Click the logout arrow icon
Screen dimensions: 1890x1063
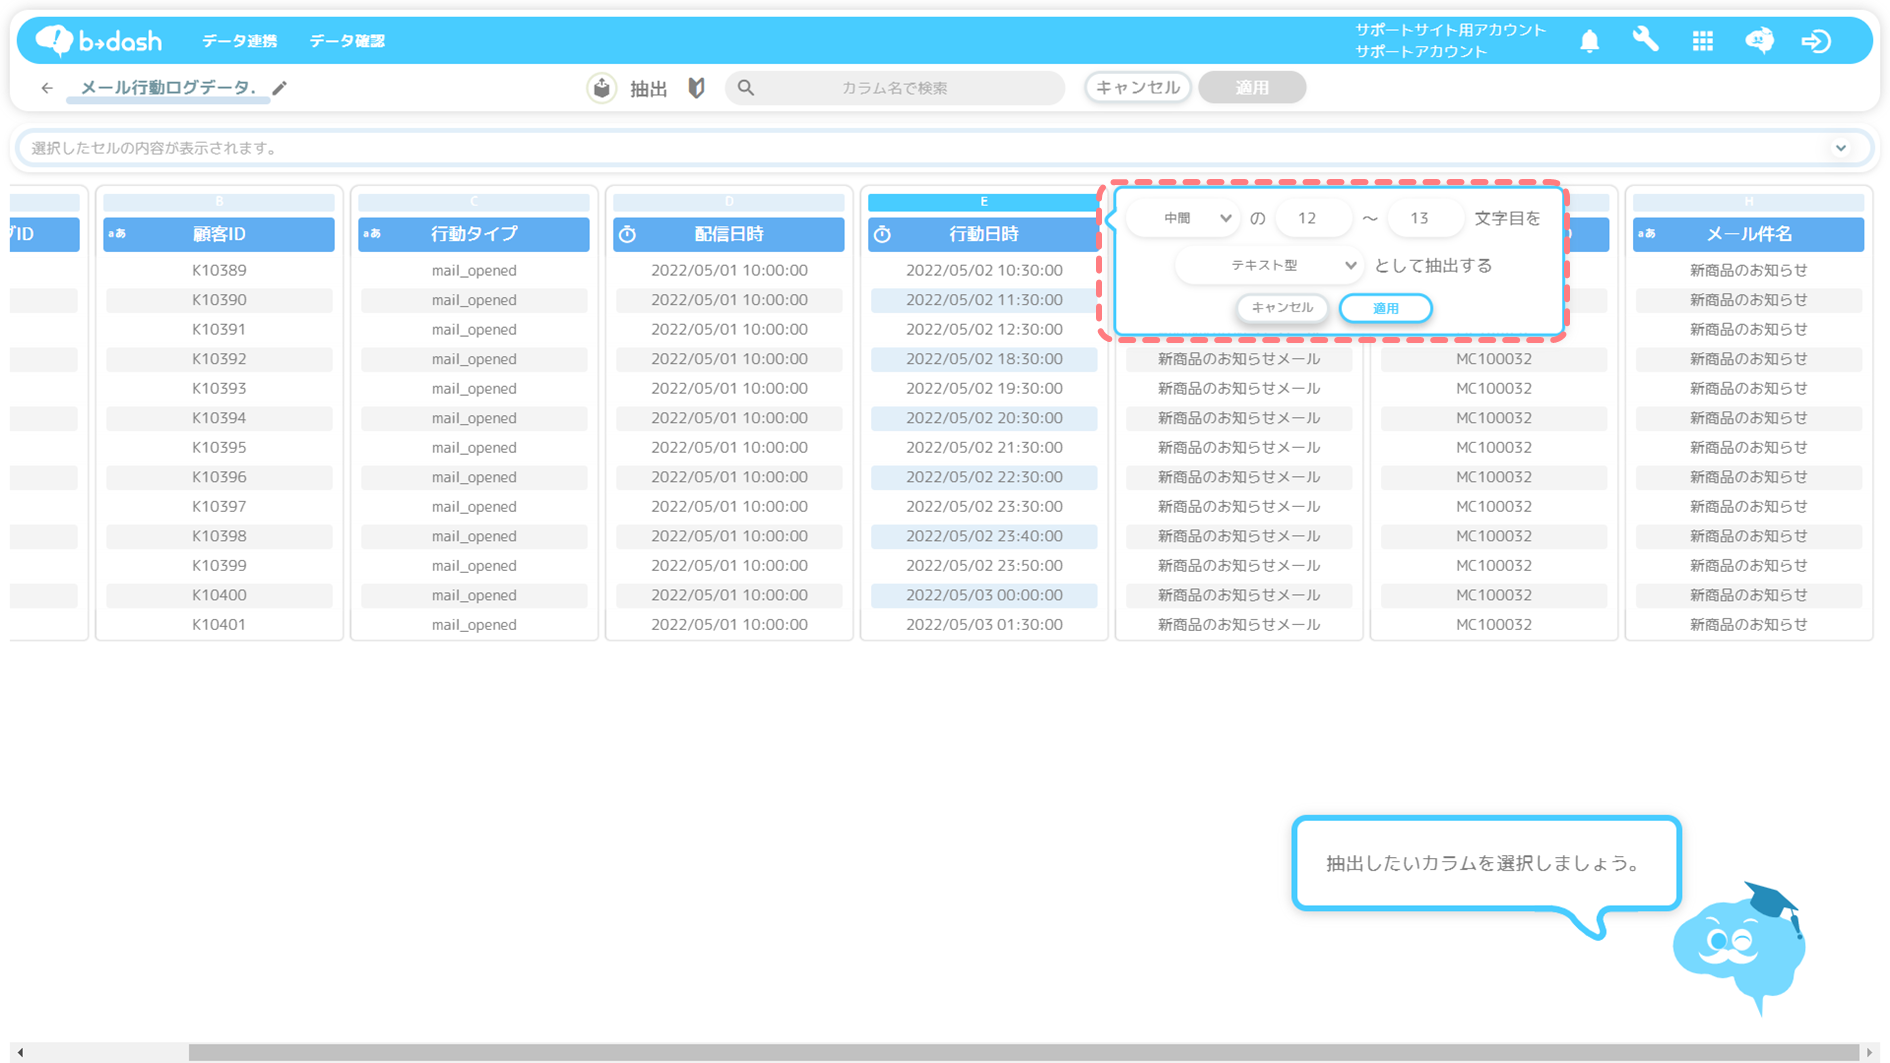click(1816, 41)
